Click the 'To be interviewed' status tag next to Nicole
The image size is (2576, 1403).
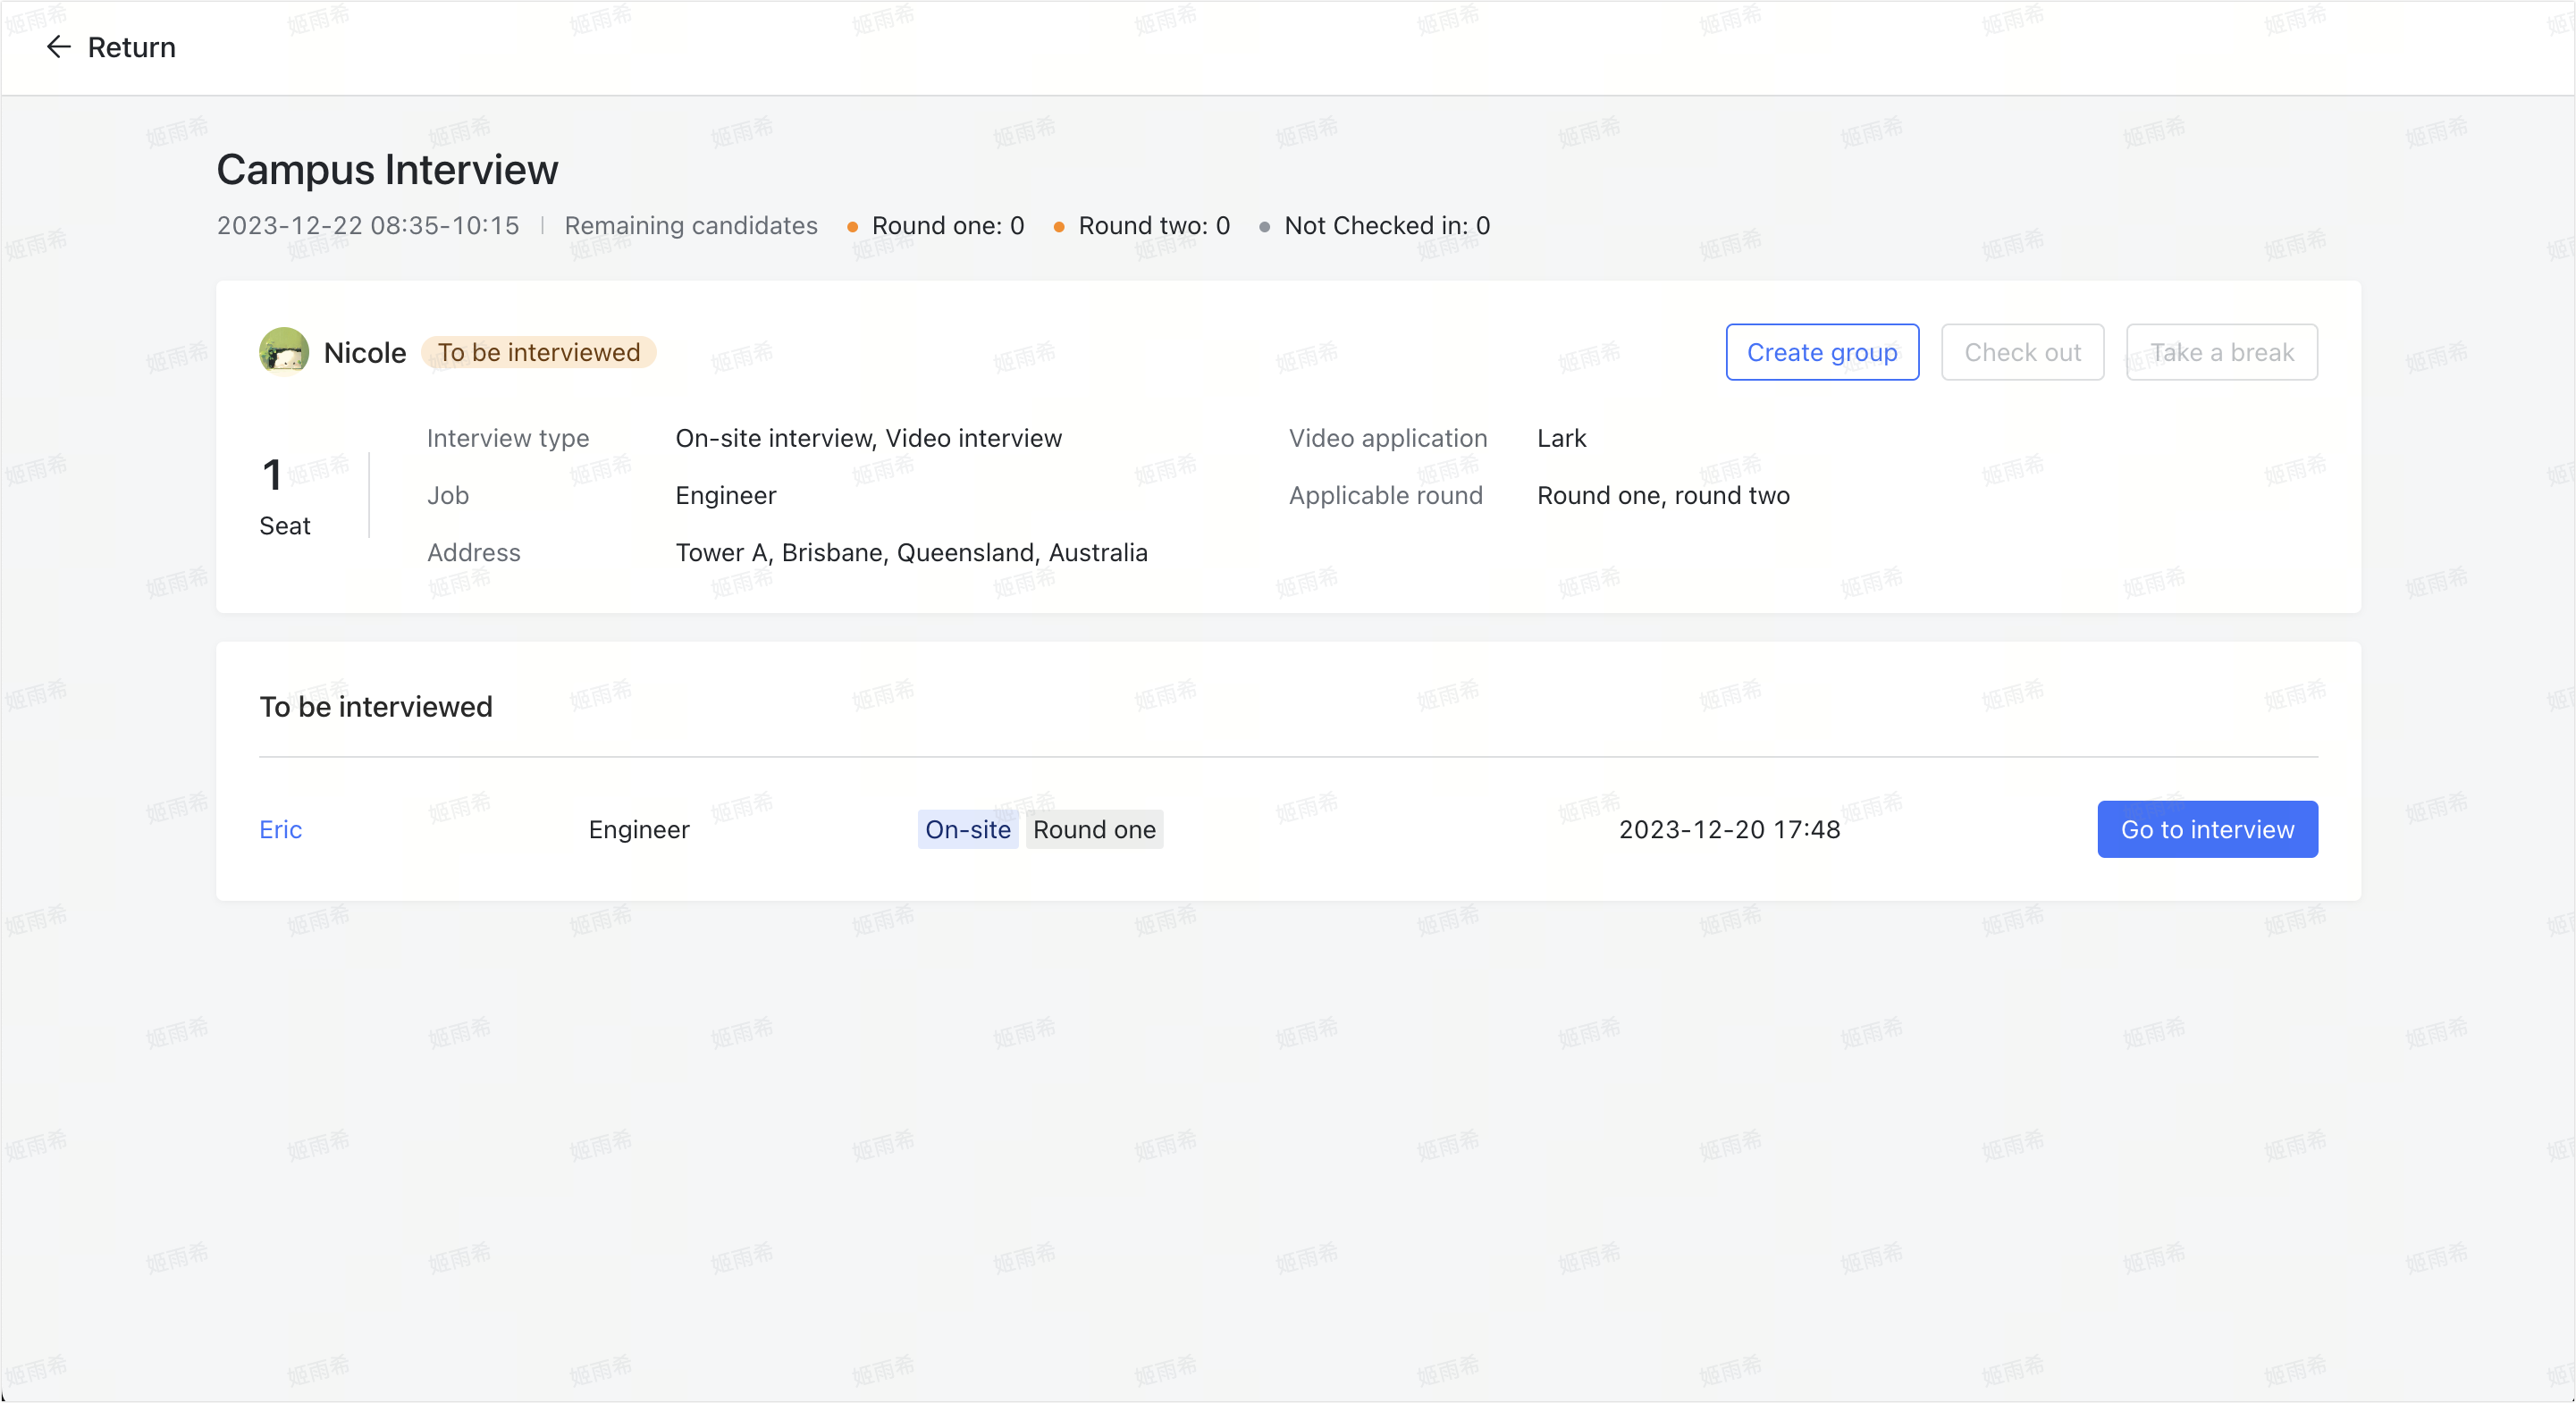pyautogui.click(x=538, y=352)
